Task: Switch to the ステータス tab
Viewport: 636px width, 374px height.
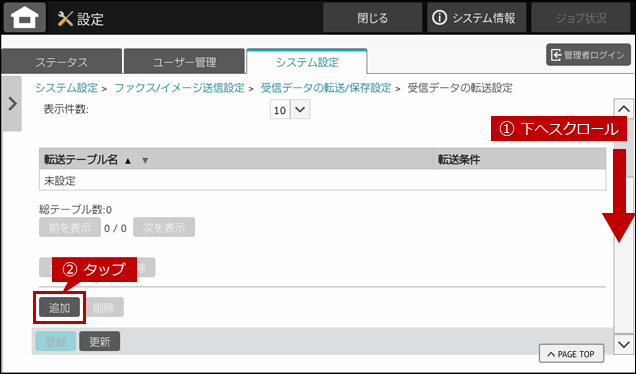Action: (x=62, y=62)
